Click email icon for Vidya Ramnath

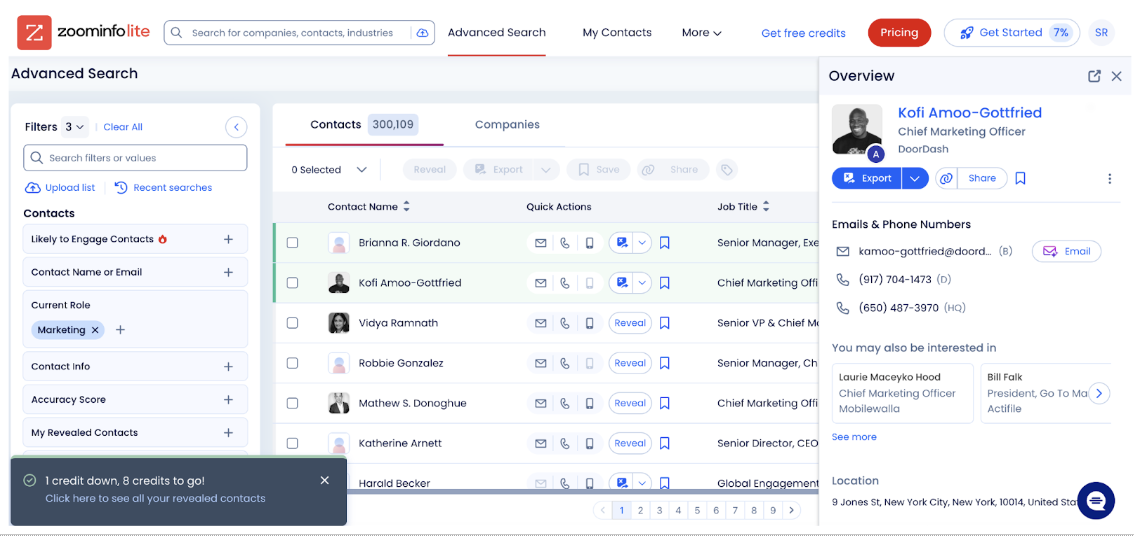[540, 323]
